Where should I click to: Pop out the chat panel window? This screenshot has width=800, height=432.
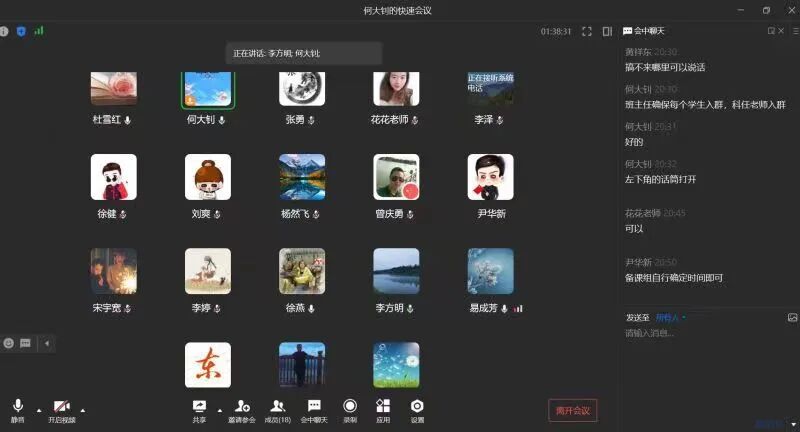(x=771, y=31)
